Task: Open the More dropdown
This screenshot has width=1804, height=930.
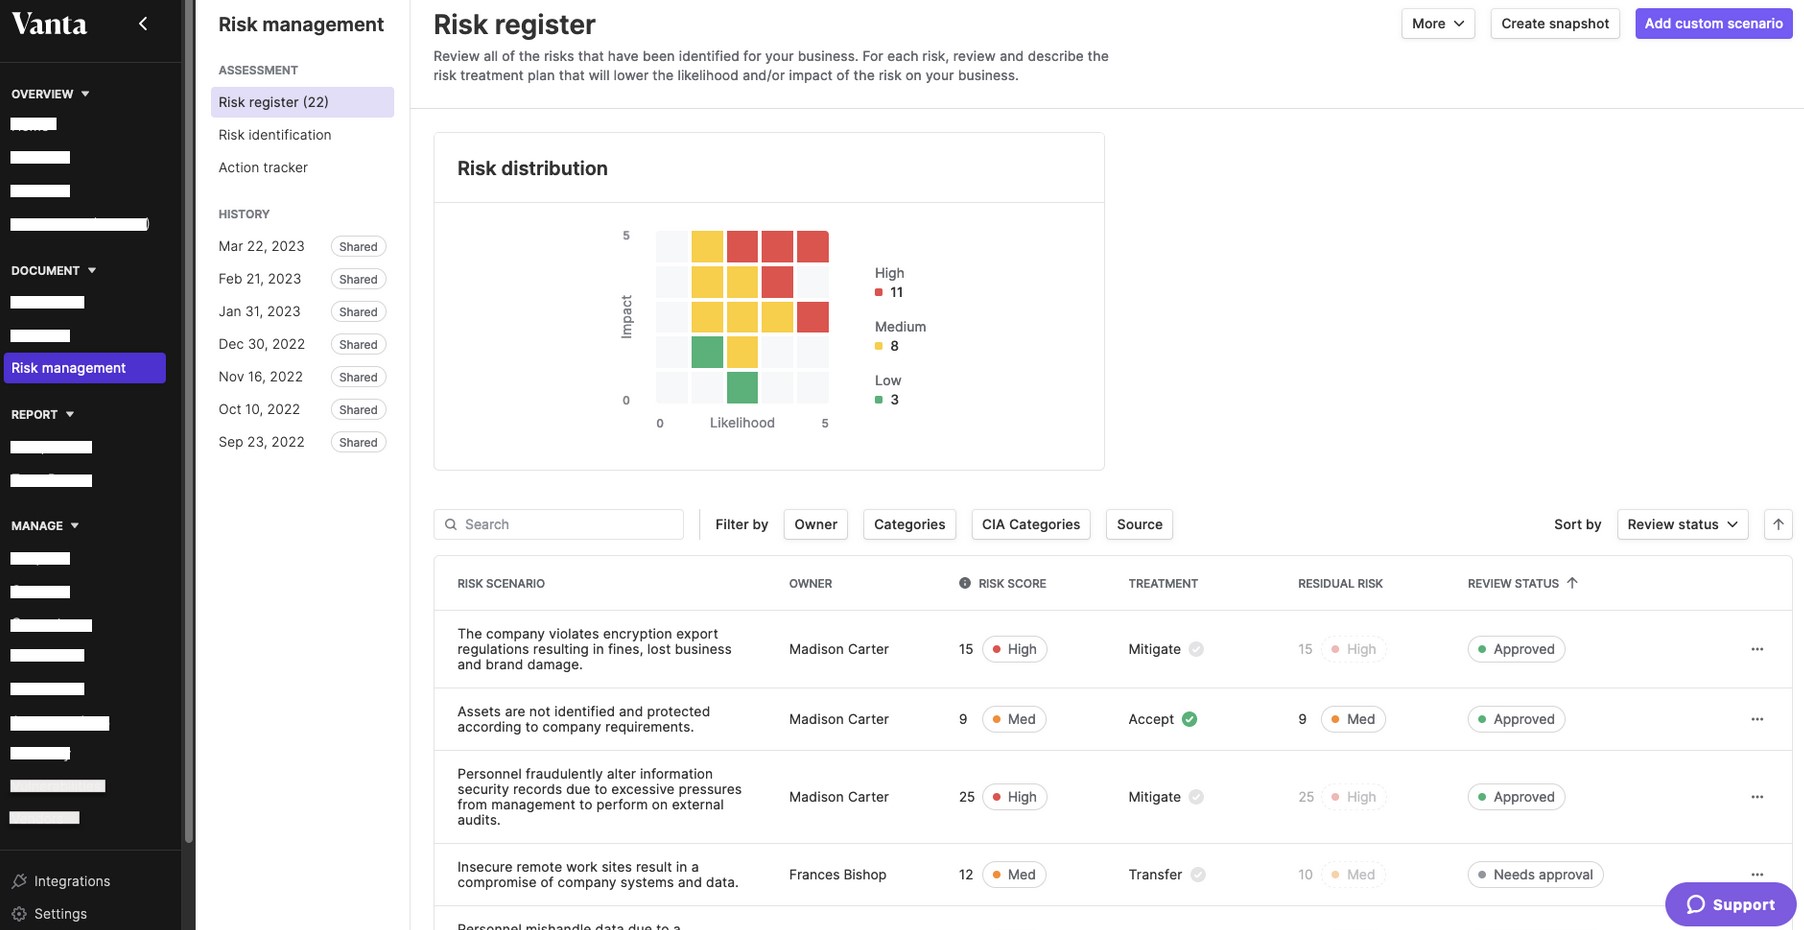Action: [1437, 24]
